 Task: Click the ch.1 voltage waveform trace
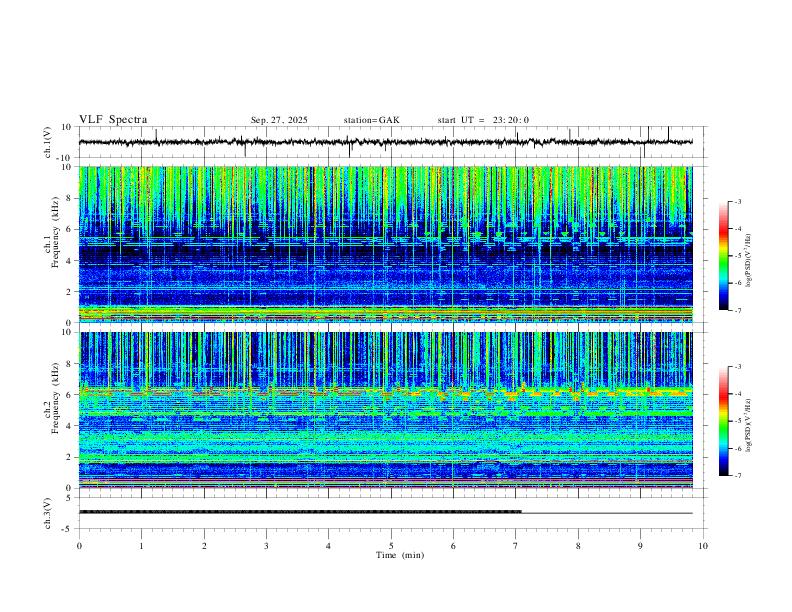pyautogui.click(x=385, y=142)
